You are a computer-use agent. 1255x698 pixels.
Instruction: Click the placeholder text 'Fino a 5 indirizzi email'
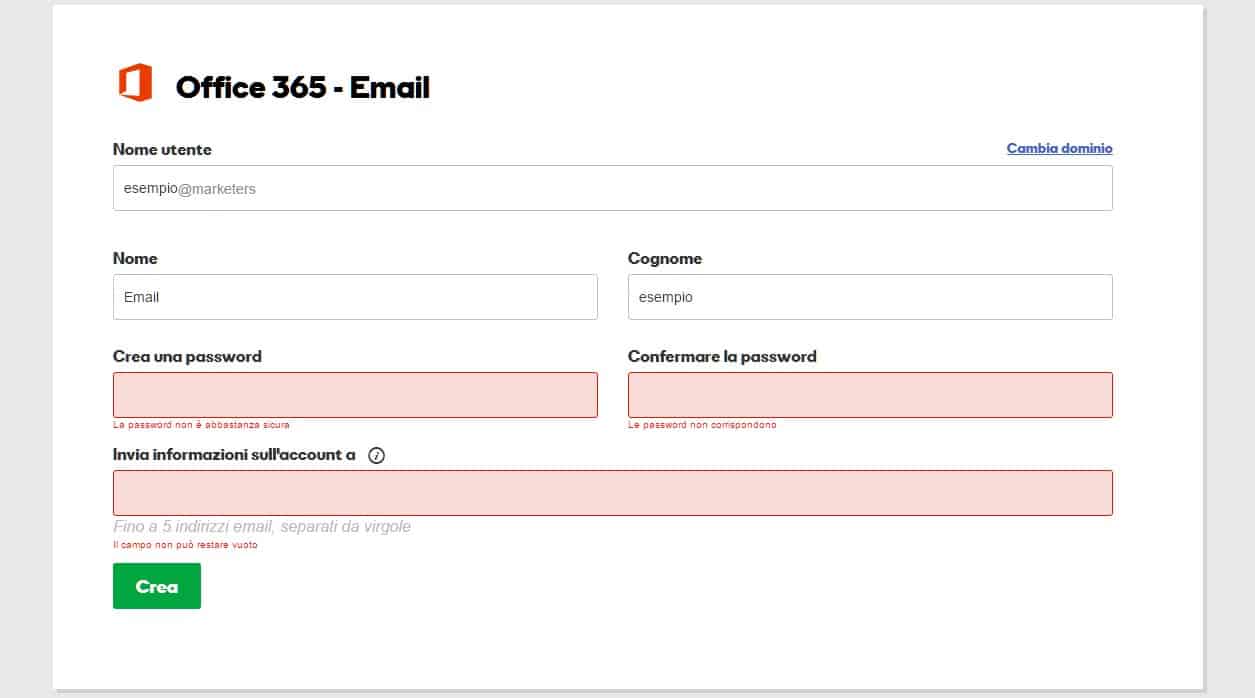(262, 526)
